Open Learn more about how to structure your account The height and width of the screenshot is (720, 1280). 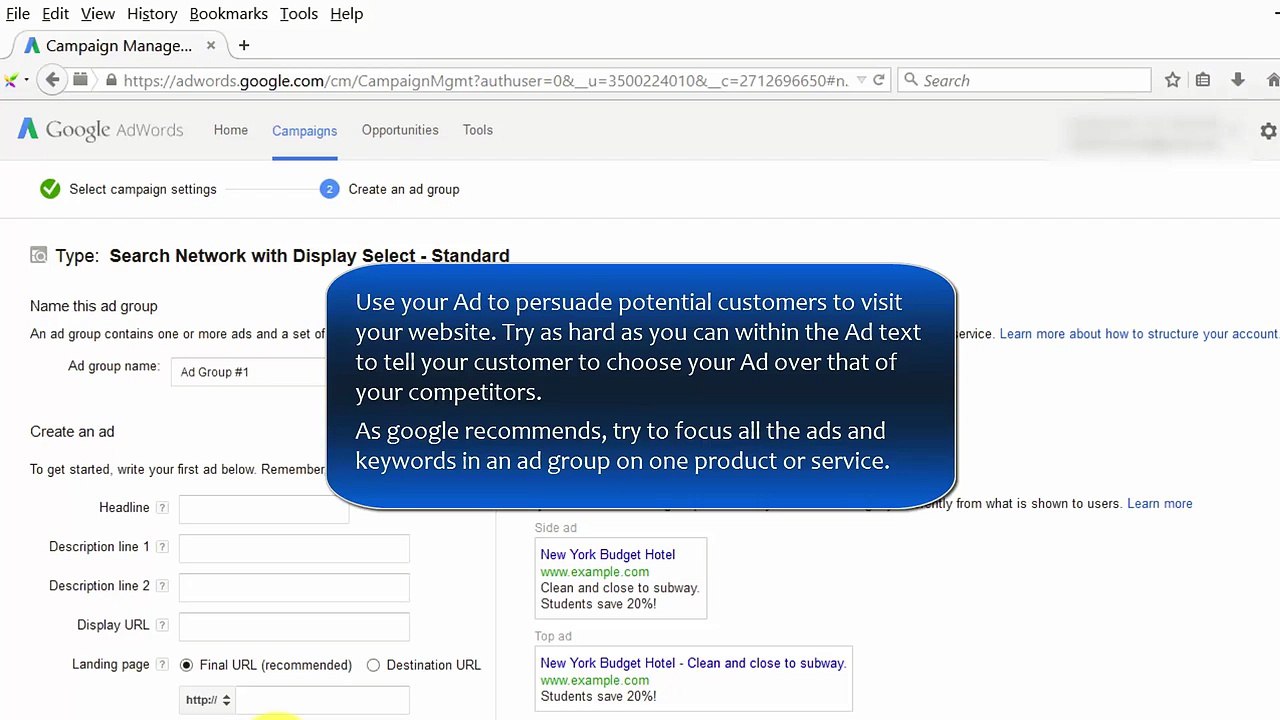click(1139, 334)
